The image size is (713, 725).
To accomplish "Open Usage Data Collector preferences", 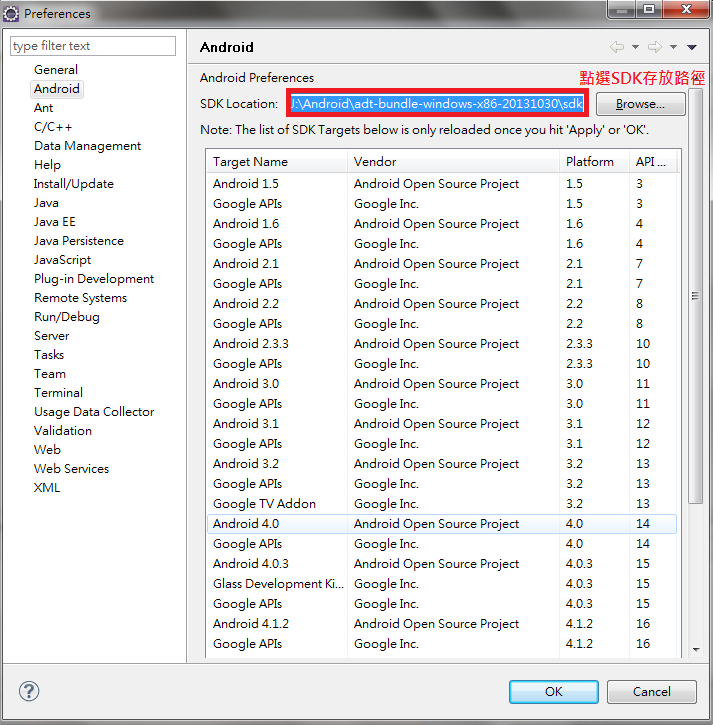I will pos(94,412).
